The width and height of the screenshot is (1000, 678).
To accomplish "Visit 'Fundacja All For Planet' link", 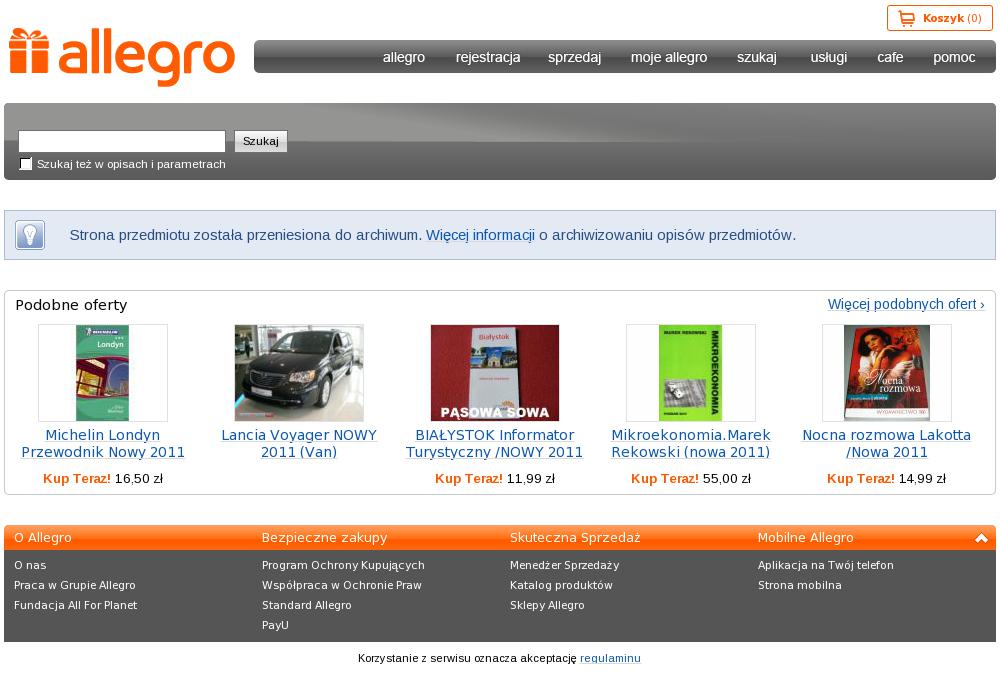I will tap(75, 605).
